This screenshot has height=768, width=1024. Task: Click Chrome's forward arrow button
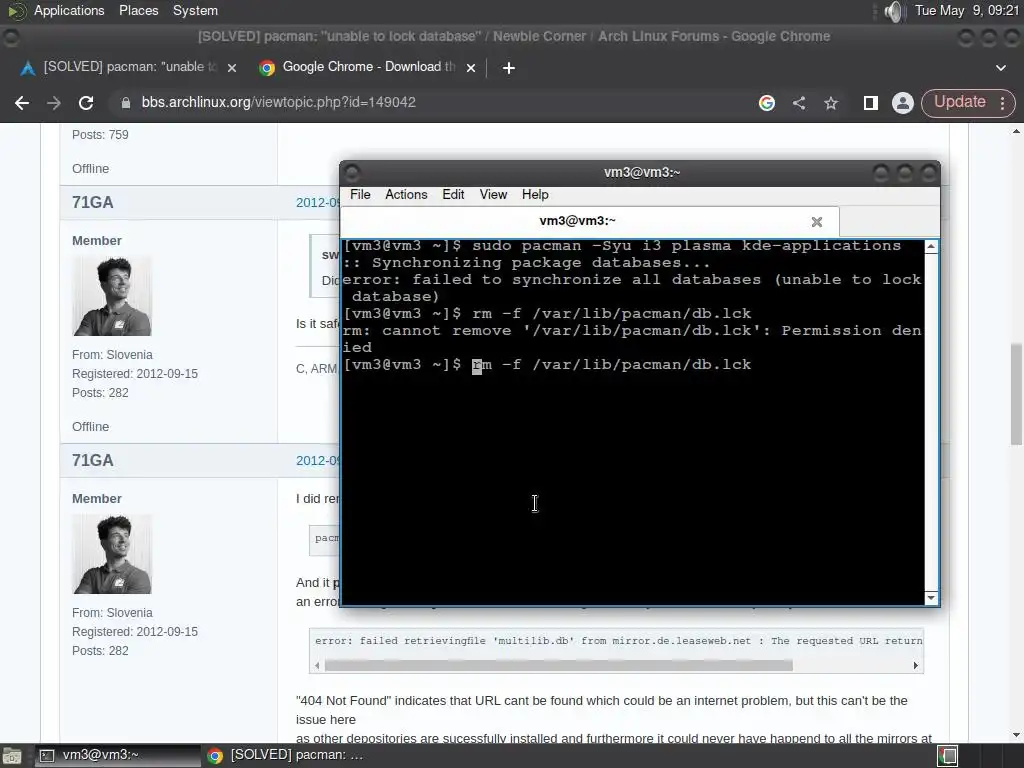tap(54, 103)
